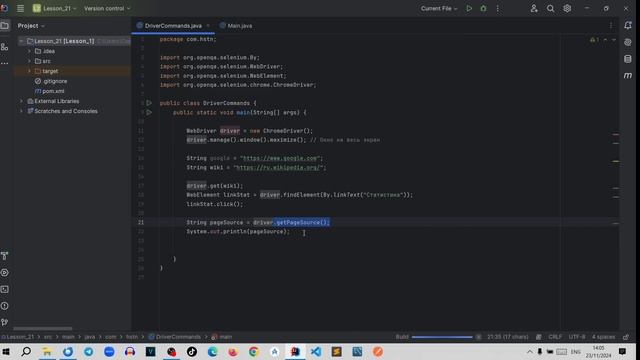Viewport: 640px width, 360px height.
Task: Click the warnings indicator in editor corner
Action: [x=594, y=40]
